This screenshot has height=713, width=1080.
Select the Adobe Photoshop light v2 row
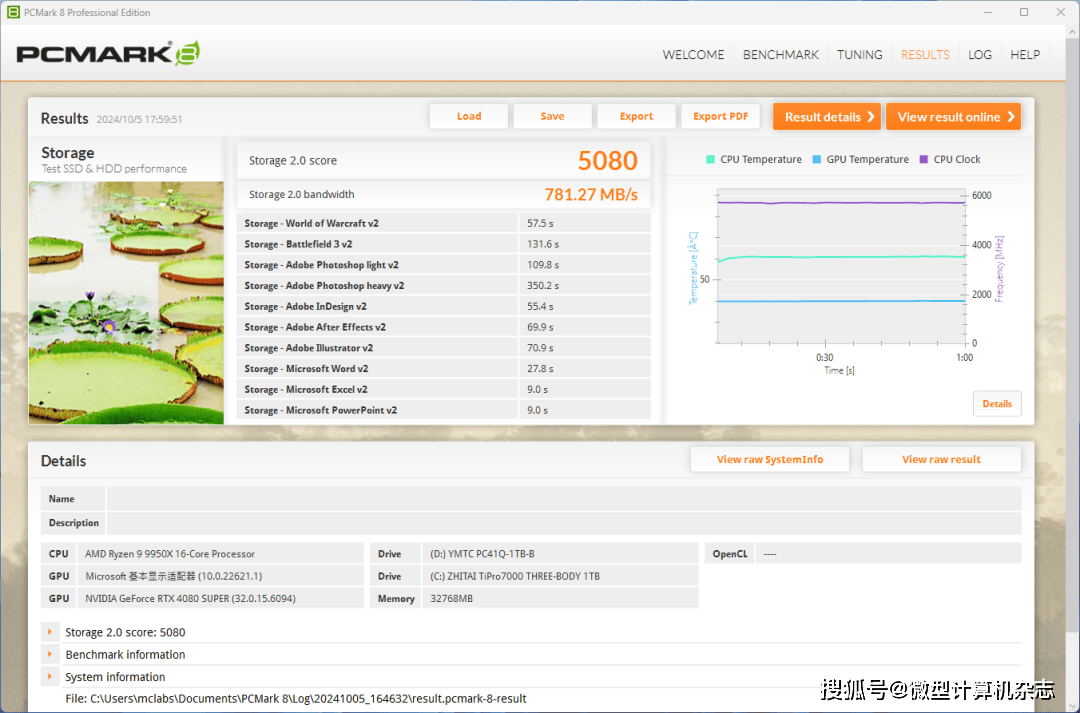(444, 265)
